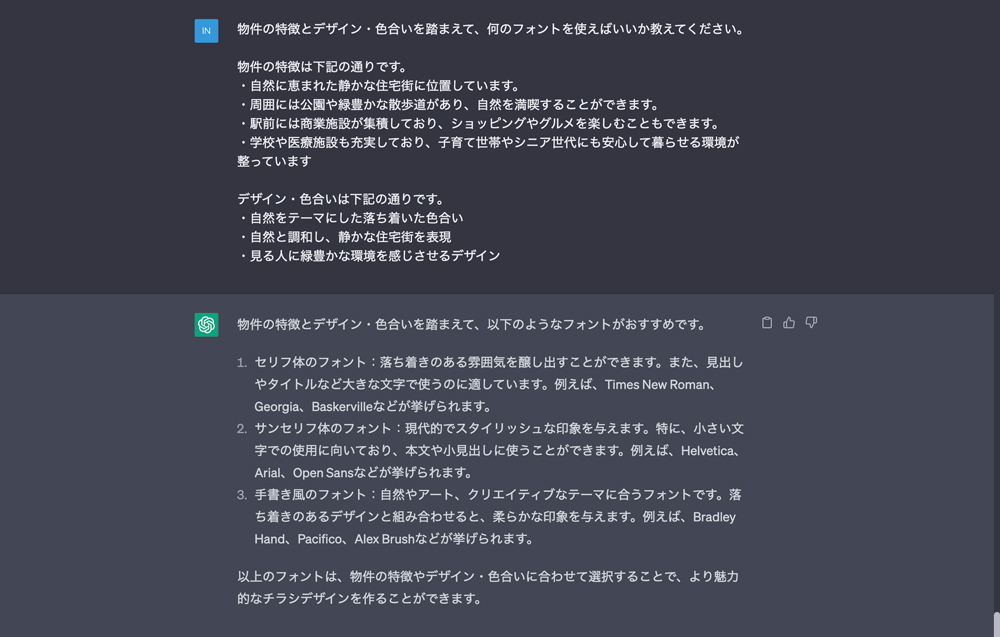Click the blue "IN" user avatar
The height and width of the screenshot is (637, 1000).
tap(206, 31)
